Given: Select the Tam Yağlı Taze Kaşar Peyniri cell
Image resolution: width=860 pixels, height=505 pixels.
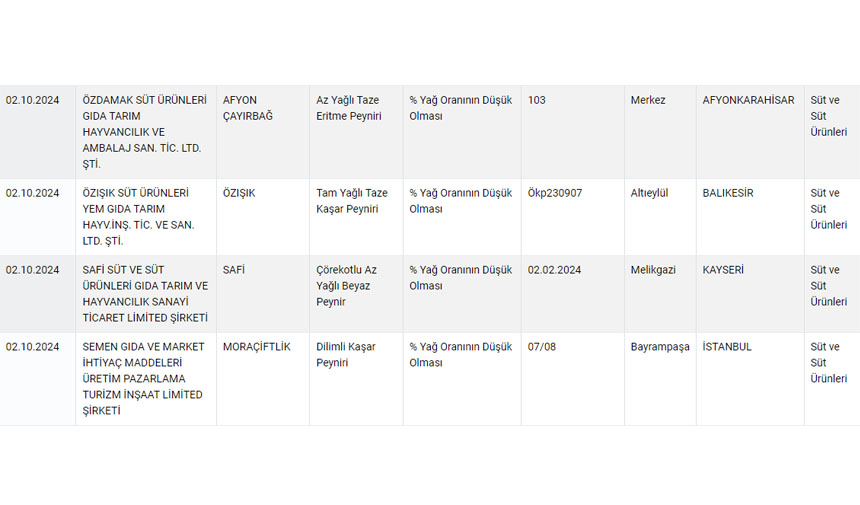Looking at the screenshot, I should (351, 201).
